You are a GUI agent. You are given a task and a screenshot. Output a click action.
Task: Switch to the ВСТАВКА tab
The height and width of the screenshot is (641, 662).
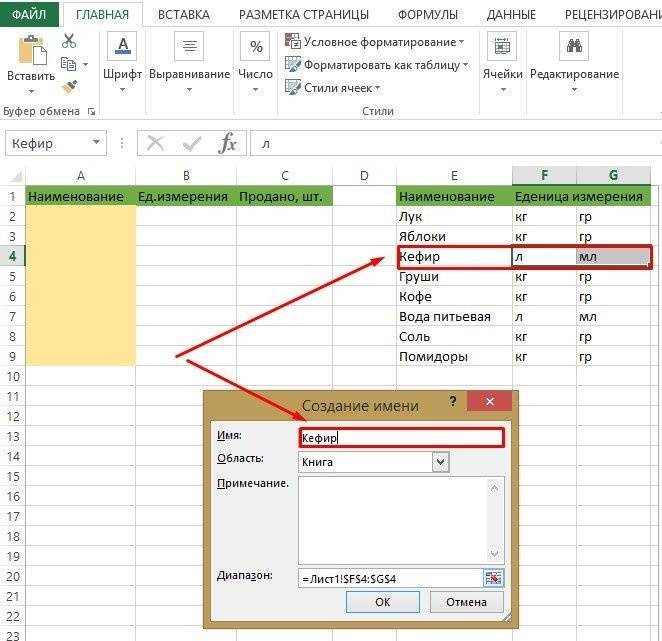(184, 14)
